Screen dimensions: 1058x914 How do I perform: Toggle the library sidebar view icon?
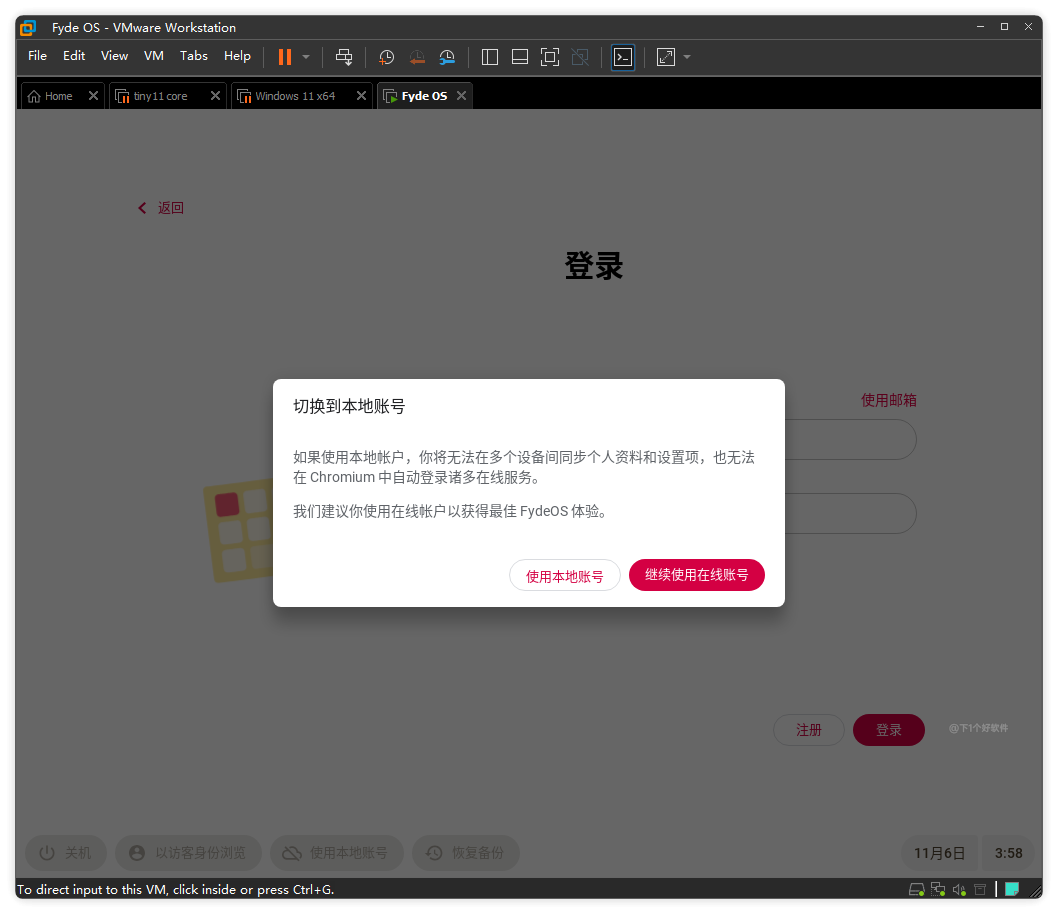pyautogui.click(x=490, y=57)
